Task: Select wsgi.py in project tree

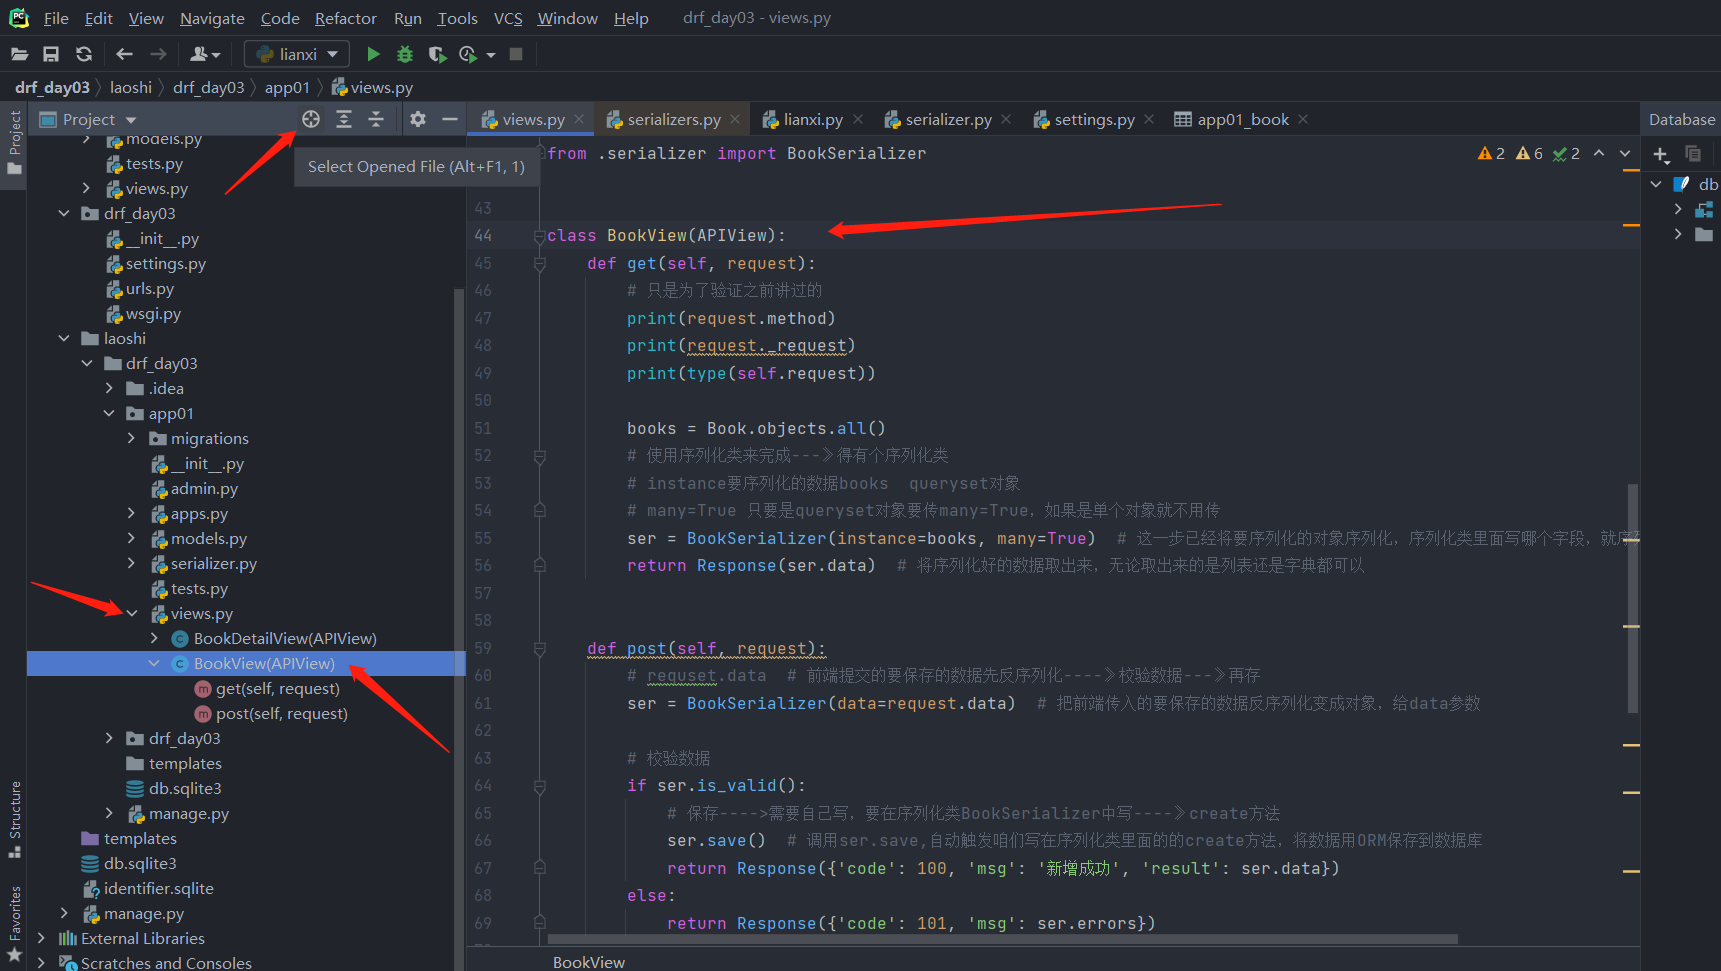Action: (153, 313)
